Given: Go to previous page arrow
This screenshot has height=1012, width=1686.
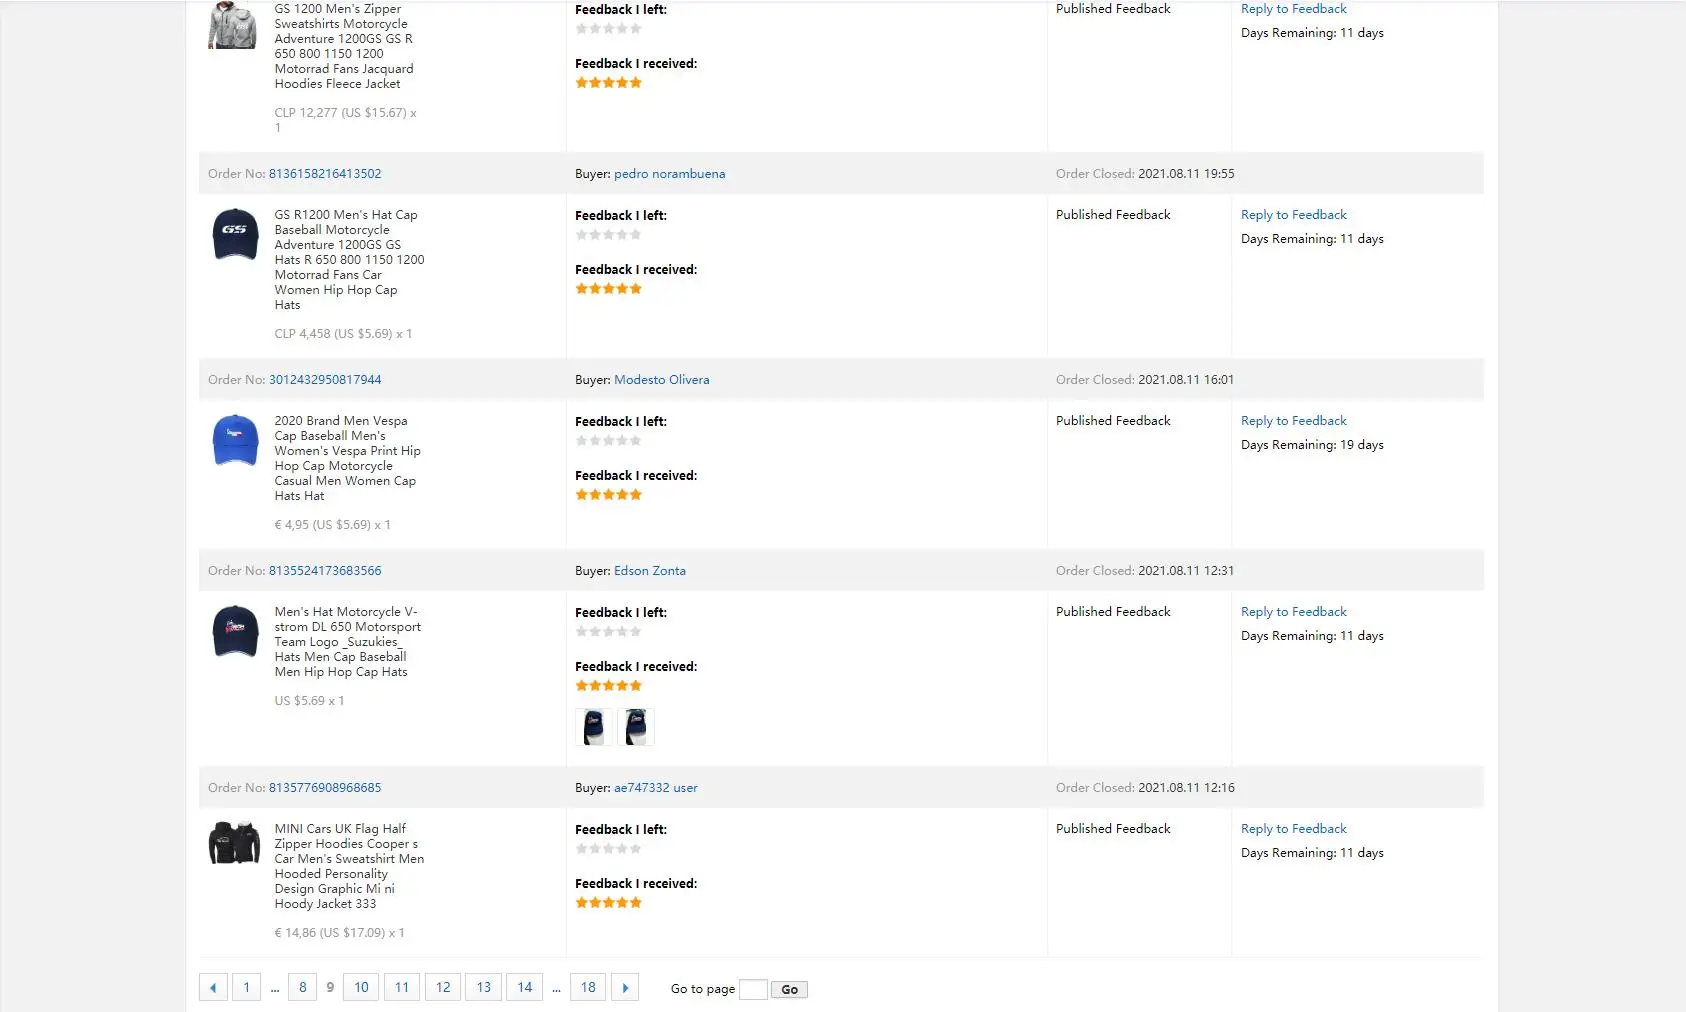Looking at the screenshot, I should 213,988.
